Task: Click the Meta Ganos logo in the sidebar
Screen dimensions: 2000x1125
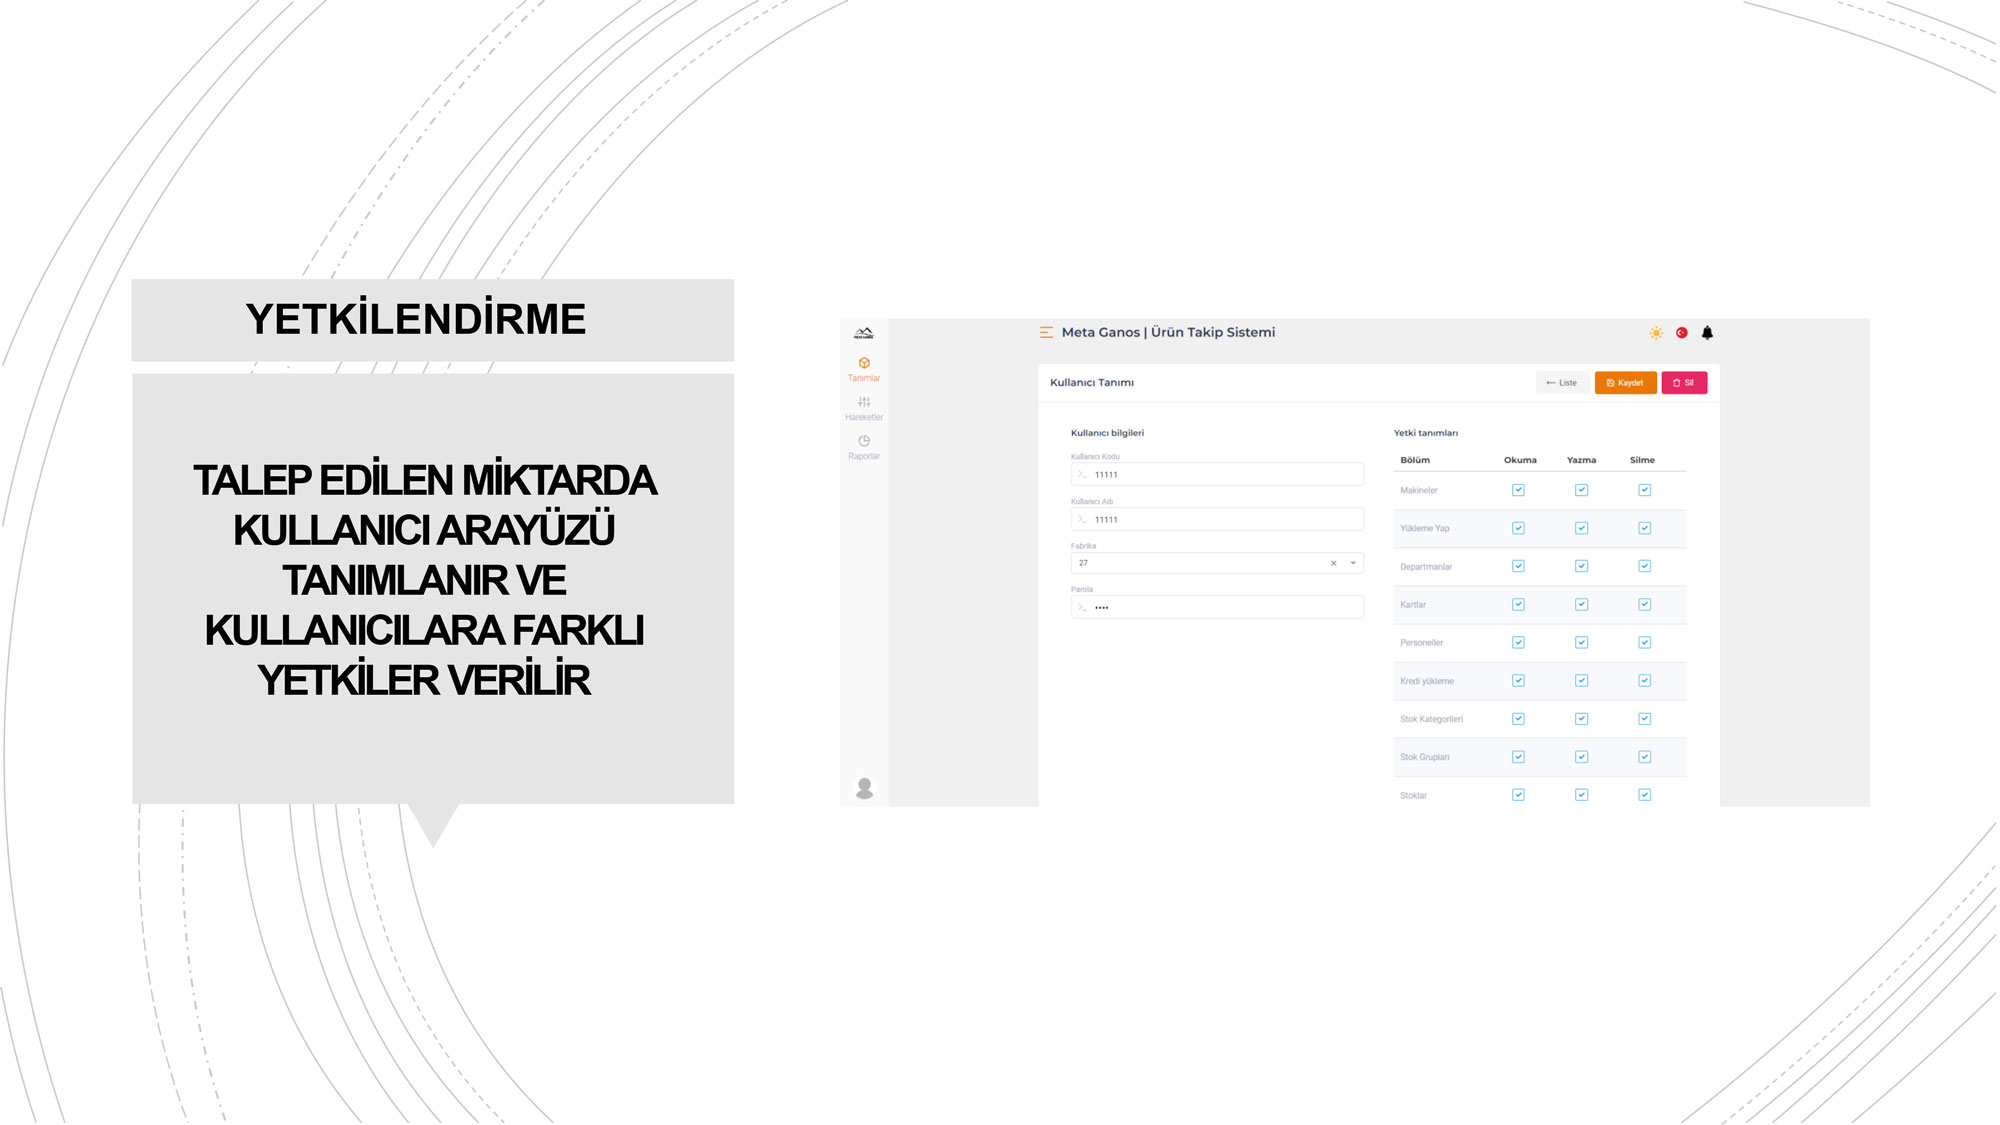Action: click(x=864, y=333)
